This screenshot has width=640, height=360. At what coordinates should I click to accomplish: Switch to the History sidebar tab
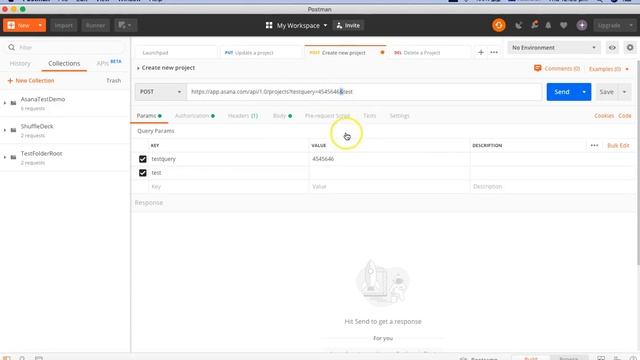click(x=20, y=64)
